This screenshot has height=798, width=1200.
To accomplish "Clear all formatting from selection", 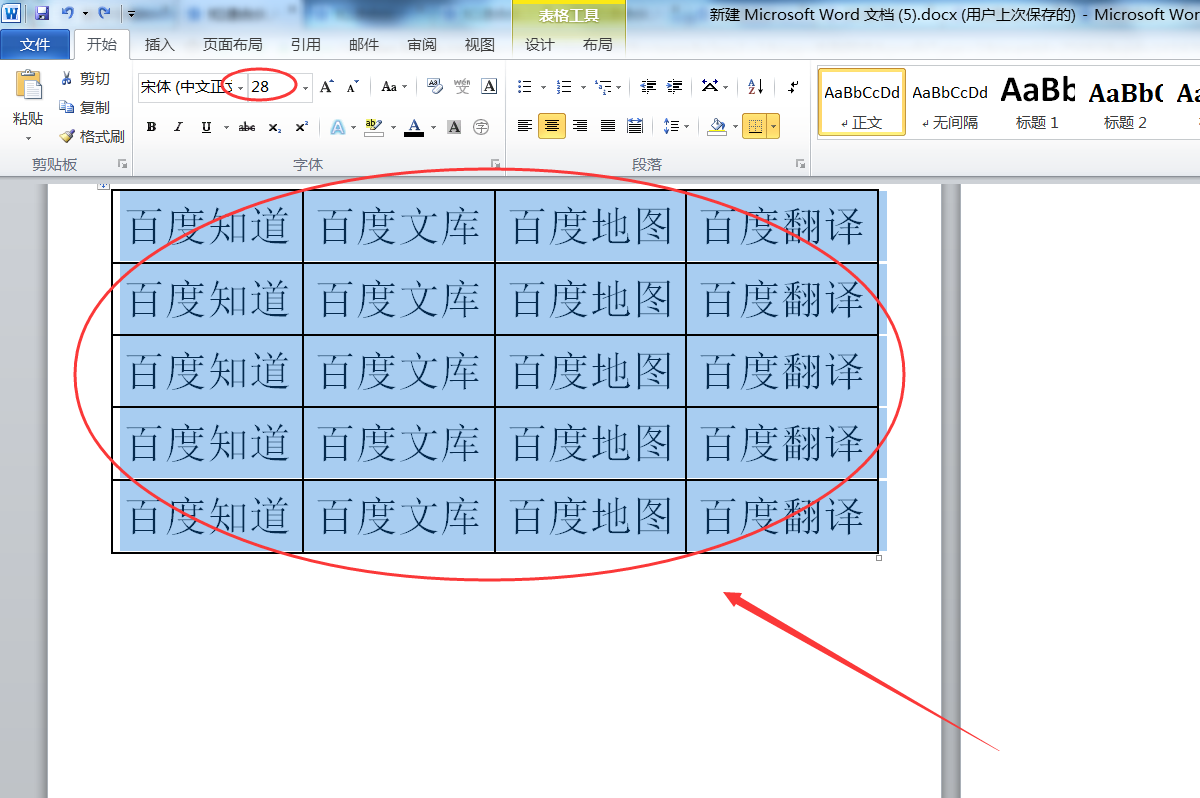I will pos(435,87).
